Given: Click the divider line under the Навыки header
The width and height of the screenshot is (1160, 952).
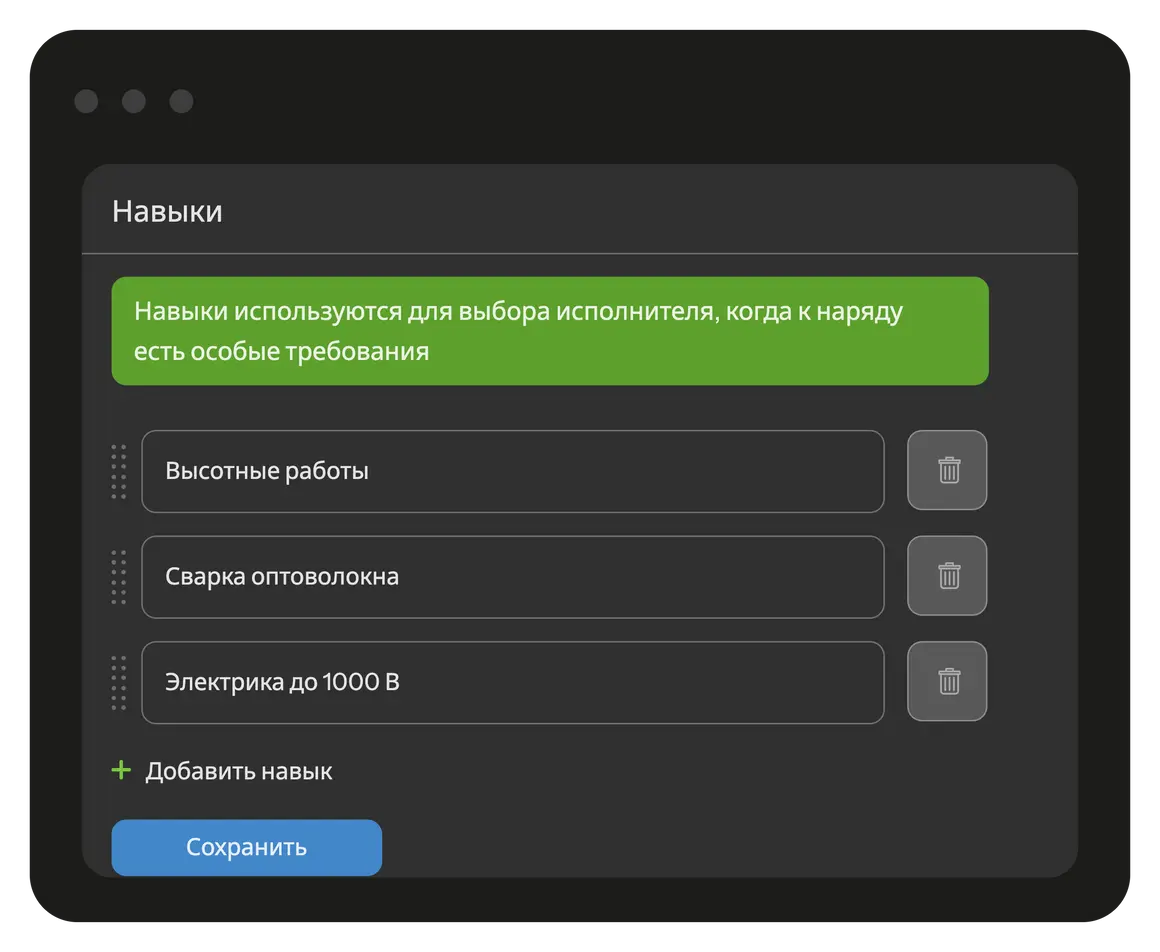Looking at the screenshot, I should click(x=579, y=254).
